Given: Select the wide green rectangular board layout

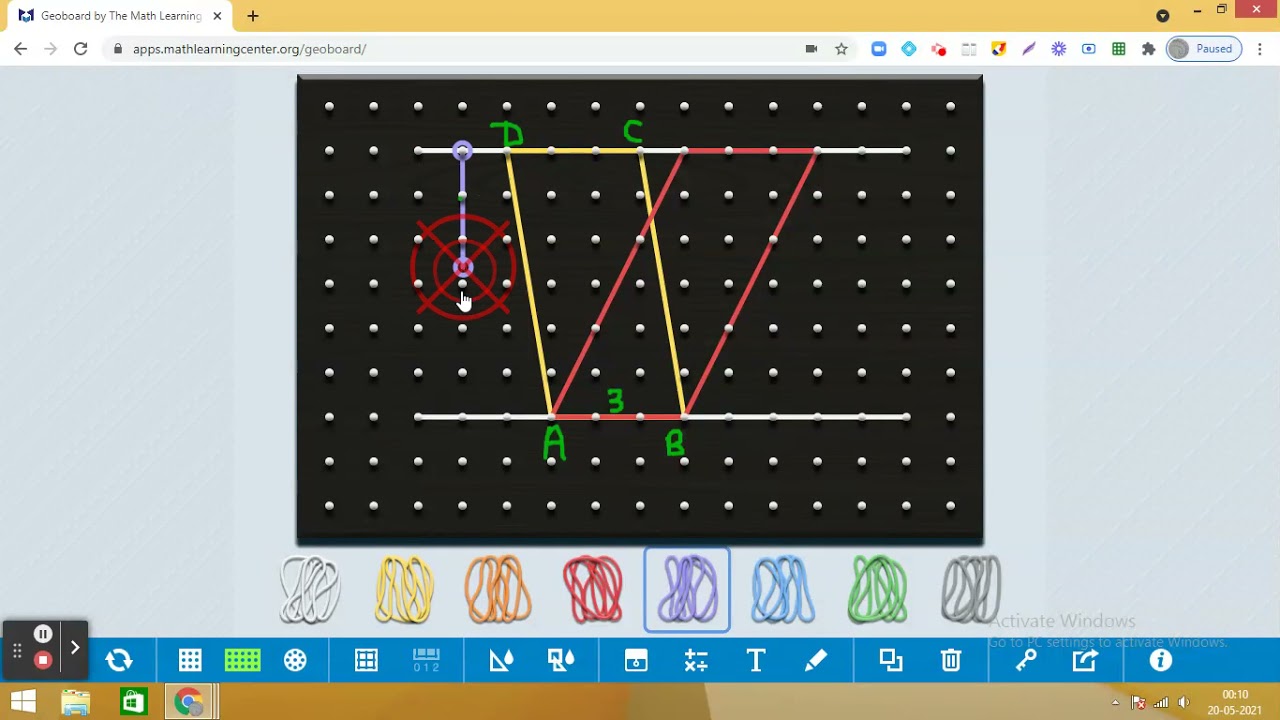Looking at the screenshot, I should 242,660.
